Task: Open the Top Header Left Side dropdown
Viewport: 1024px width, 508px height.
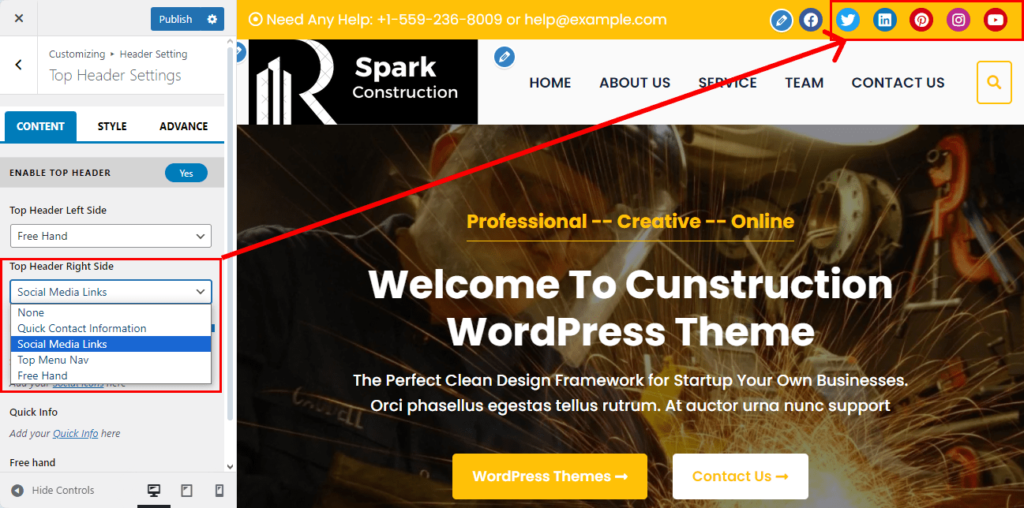Action: pyautogui.click(x=111, y=236)
